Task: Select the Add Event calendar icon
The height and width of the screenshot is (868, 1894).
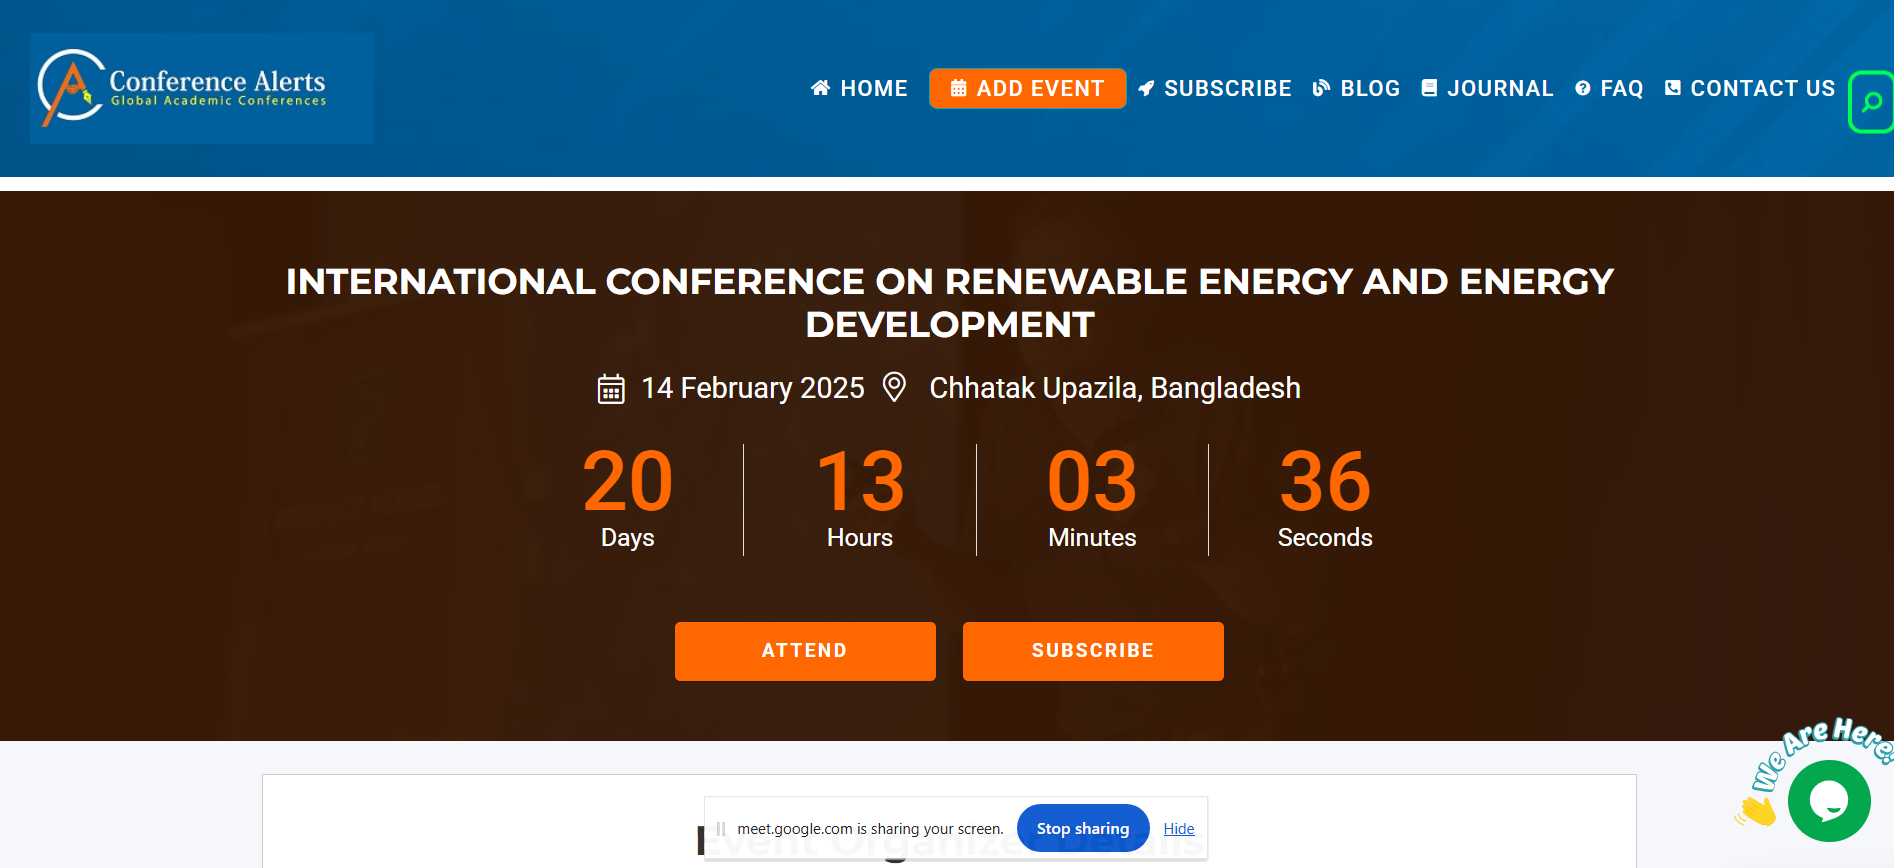Action: (957, 88)
